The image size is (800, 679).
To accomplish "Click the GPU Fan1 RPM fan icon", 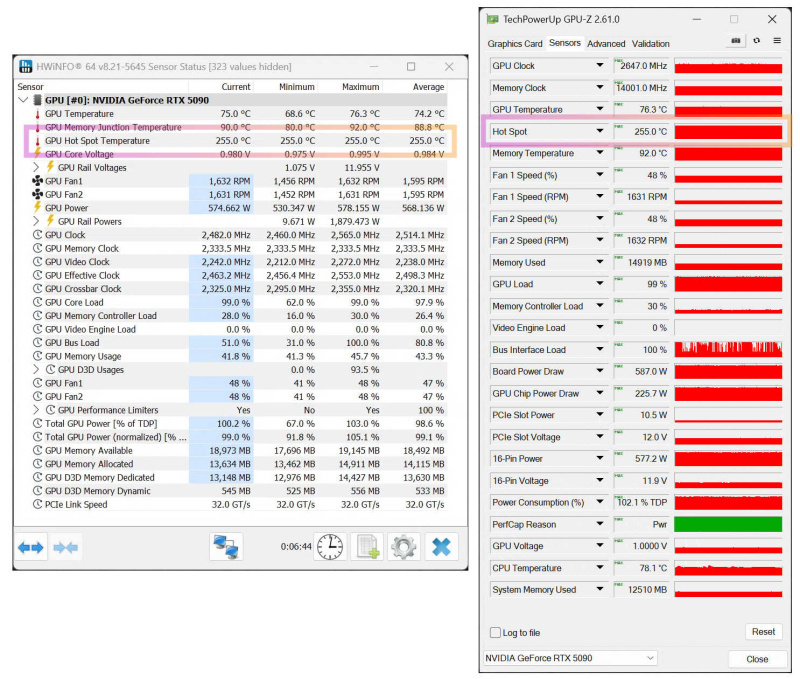I will pyautogui.click(x=37, y=181).
